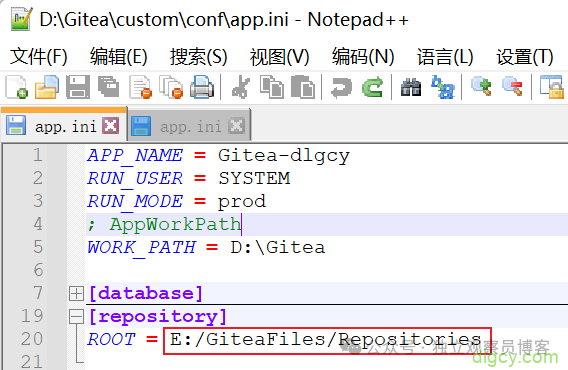Viewport: 568px width, 370px height.
Task: Click the RUN_MODE key
Action: (135, 202)
